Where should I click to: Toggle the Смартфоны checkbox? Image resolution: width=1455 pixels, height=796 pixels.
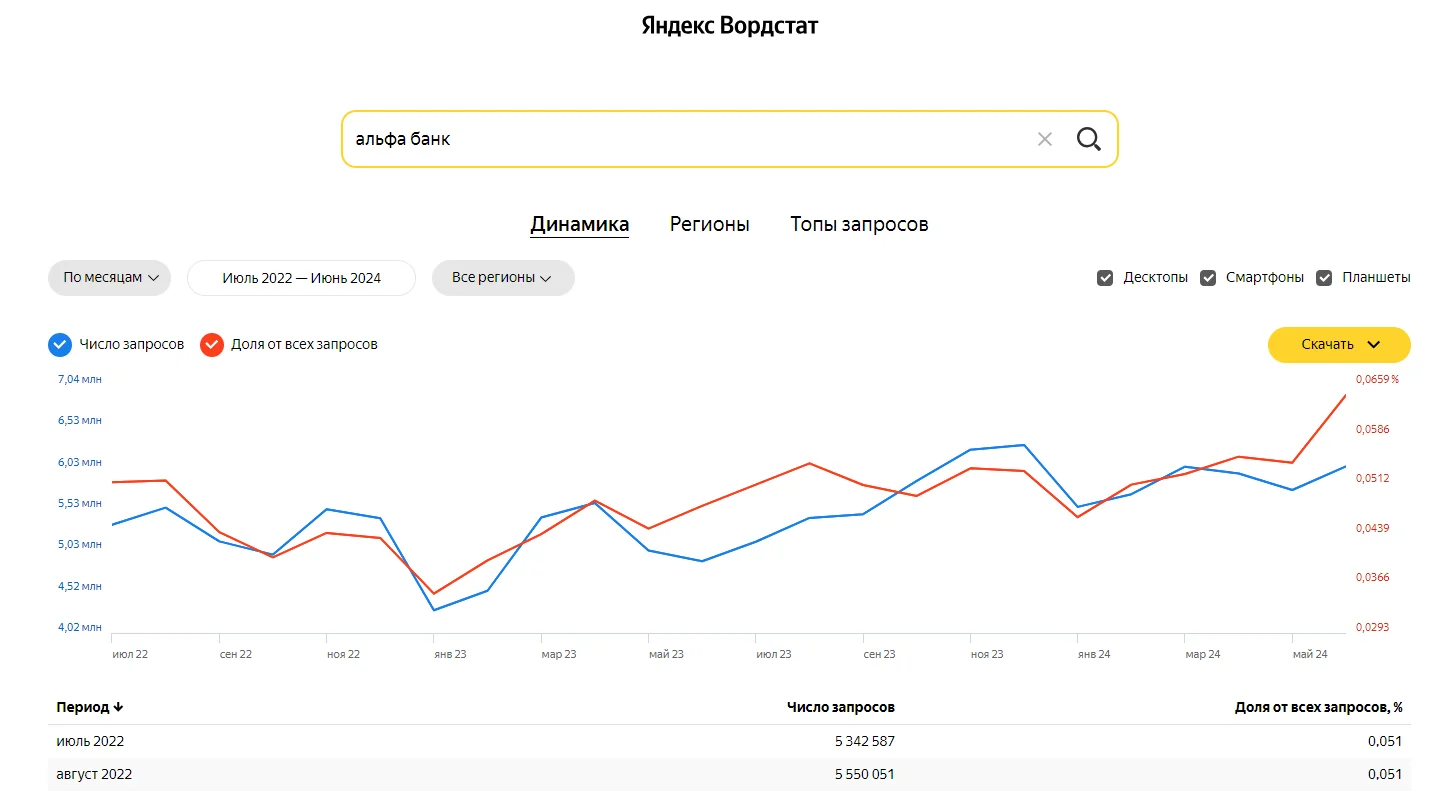(x=1208, y=278)
